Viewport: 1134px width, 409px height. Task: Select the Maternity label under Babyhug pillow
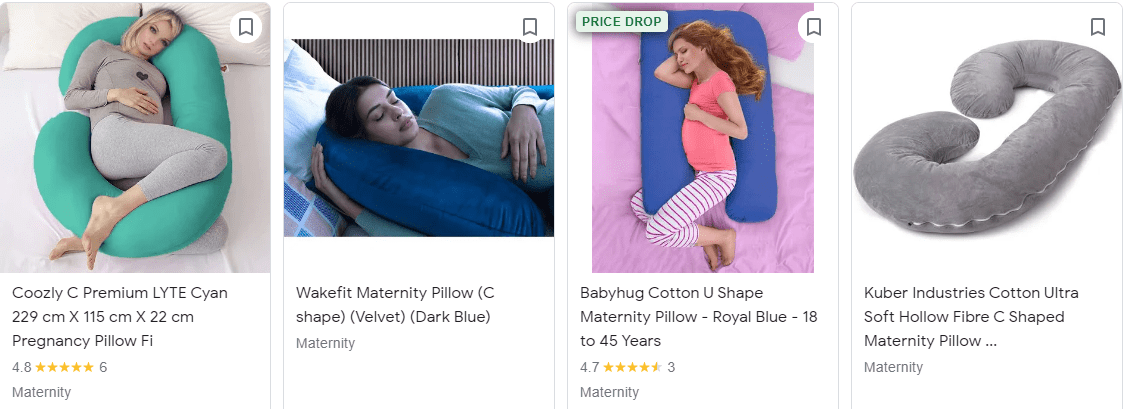coord(609,392)
